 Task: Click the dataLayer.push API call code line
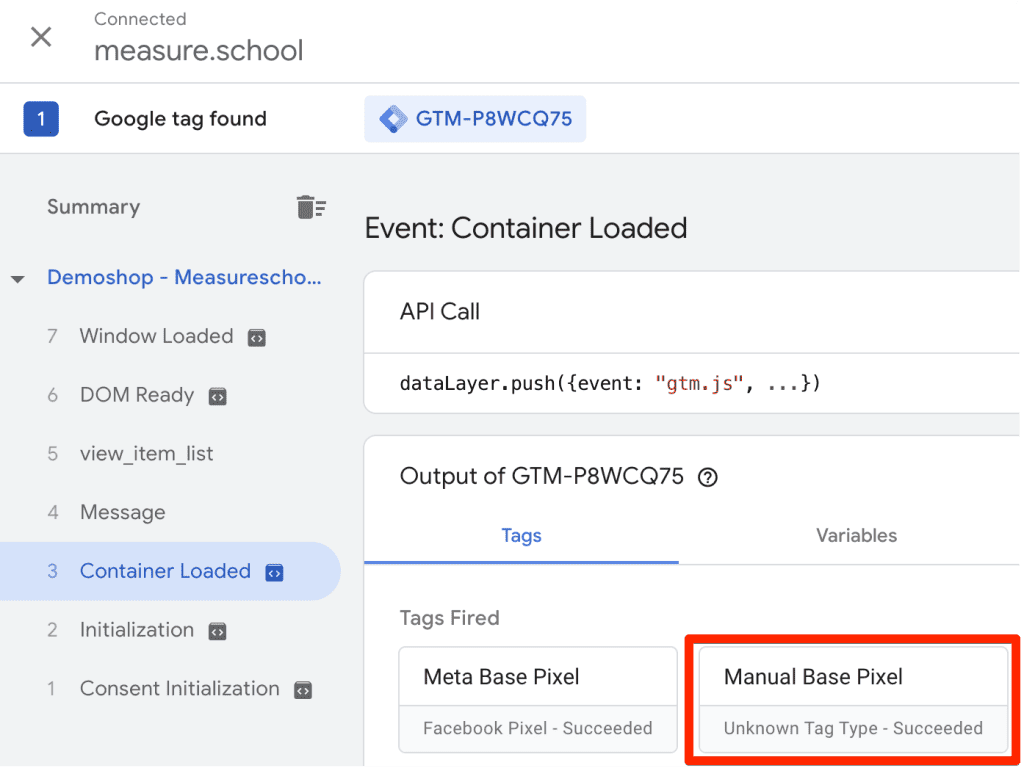pos(610,383)
